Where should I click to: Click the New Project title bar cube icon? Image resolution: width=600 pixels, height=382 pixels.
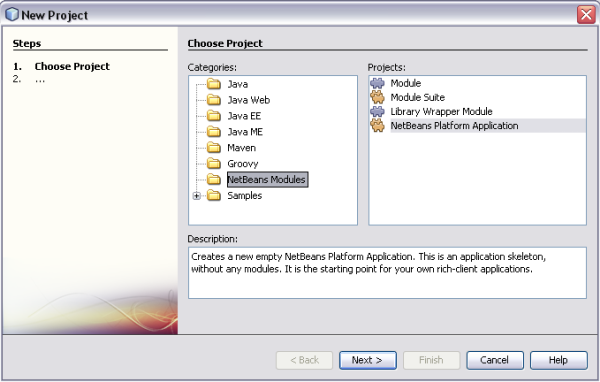12,15
